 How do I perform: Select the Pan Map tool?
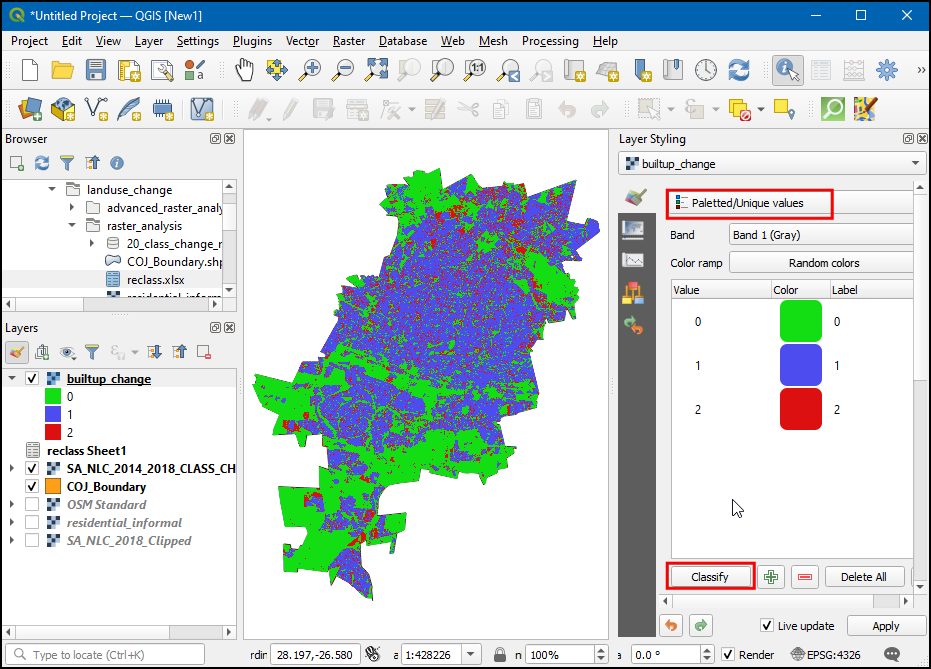click(245, 70)
